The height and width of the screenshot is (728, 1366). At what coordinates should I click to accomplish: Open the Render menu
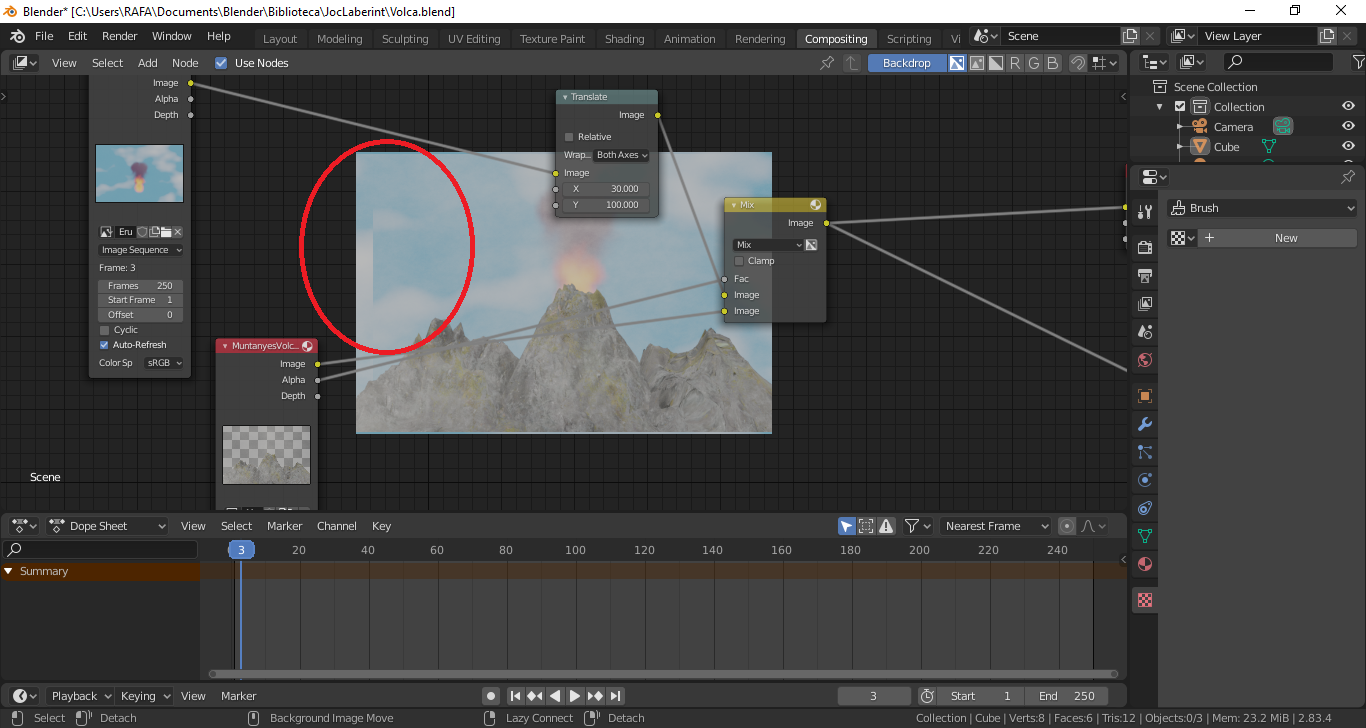[x=120, y=36]
